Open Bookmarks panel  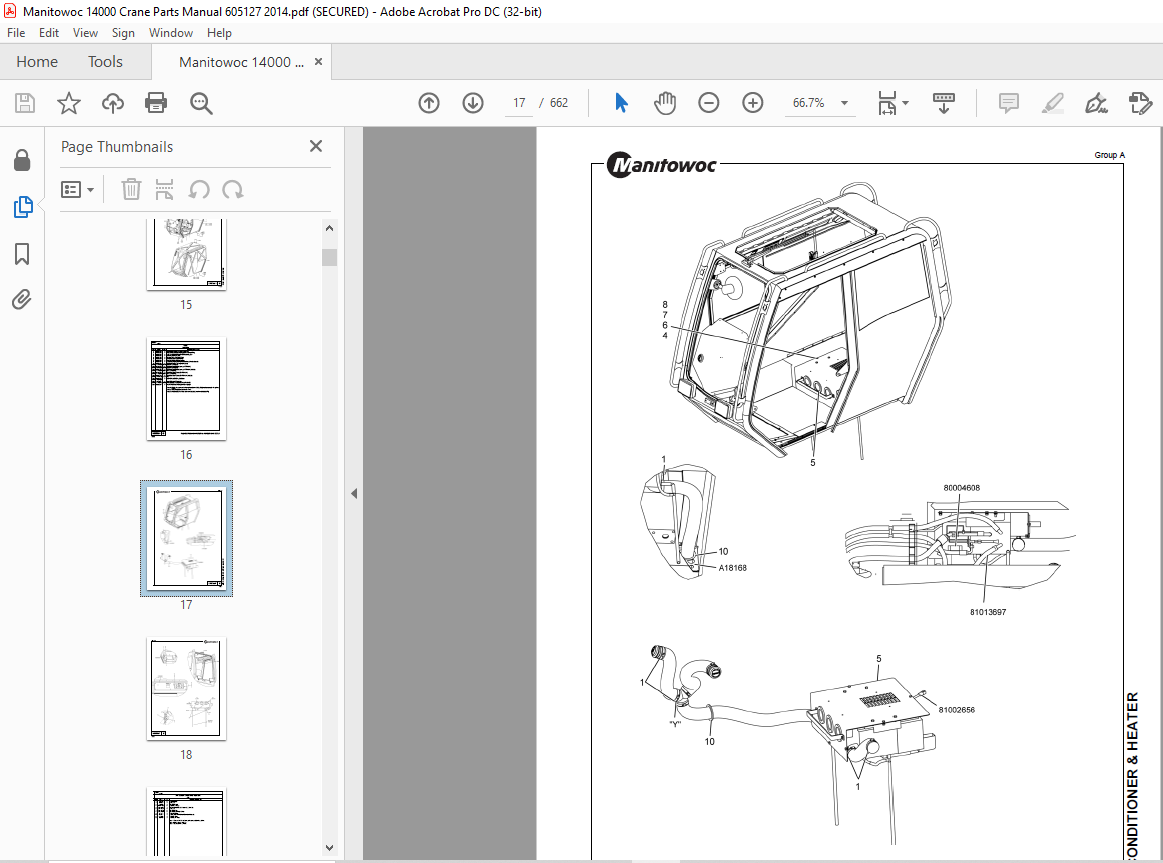[22, 254]
